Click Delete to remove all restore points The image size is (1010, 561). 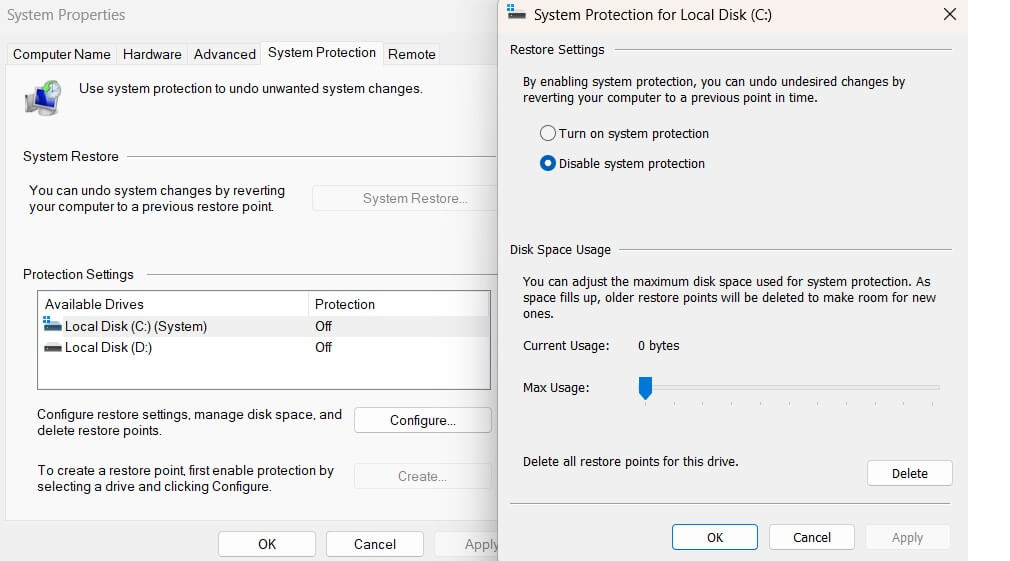coord(909,473)
